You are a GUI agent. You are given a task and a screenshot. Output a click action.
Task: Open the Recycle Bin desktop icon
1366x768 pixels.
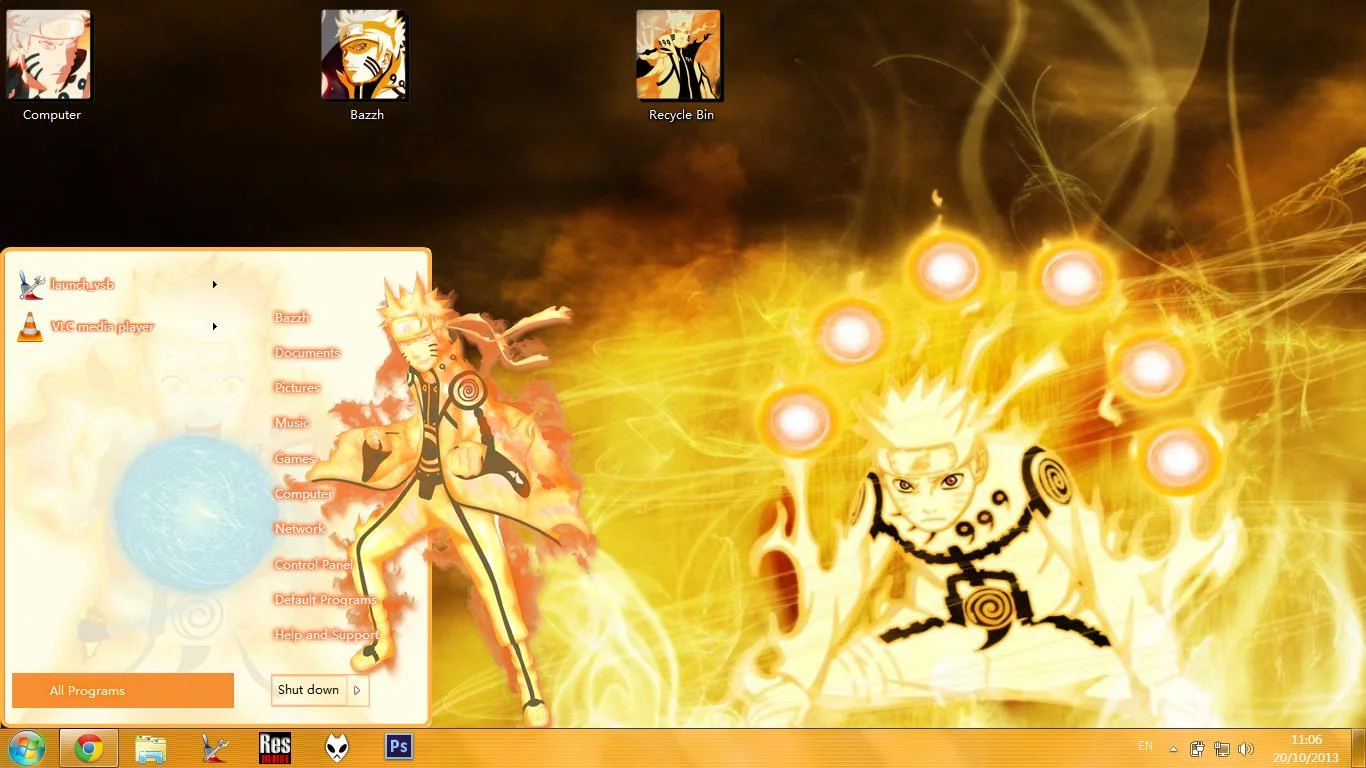pyautogui.click(x=680, y=66)
